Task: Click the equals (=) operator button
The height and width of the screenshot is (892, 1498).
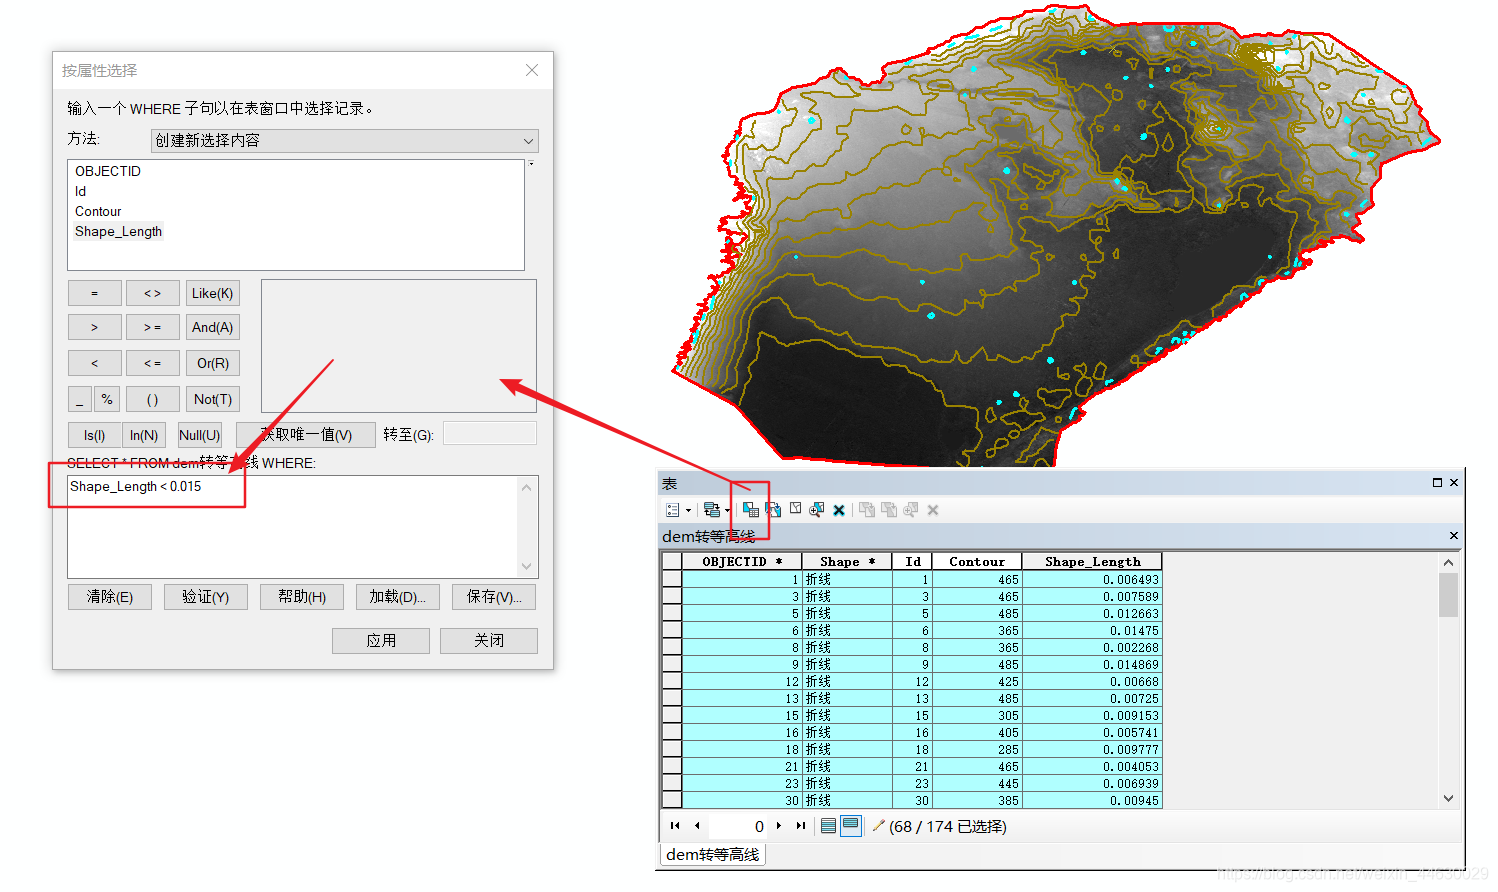Action: point(95,293)
